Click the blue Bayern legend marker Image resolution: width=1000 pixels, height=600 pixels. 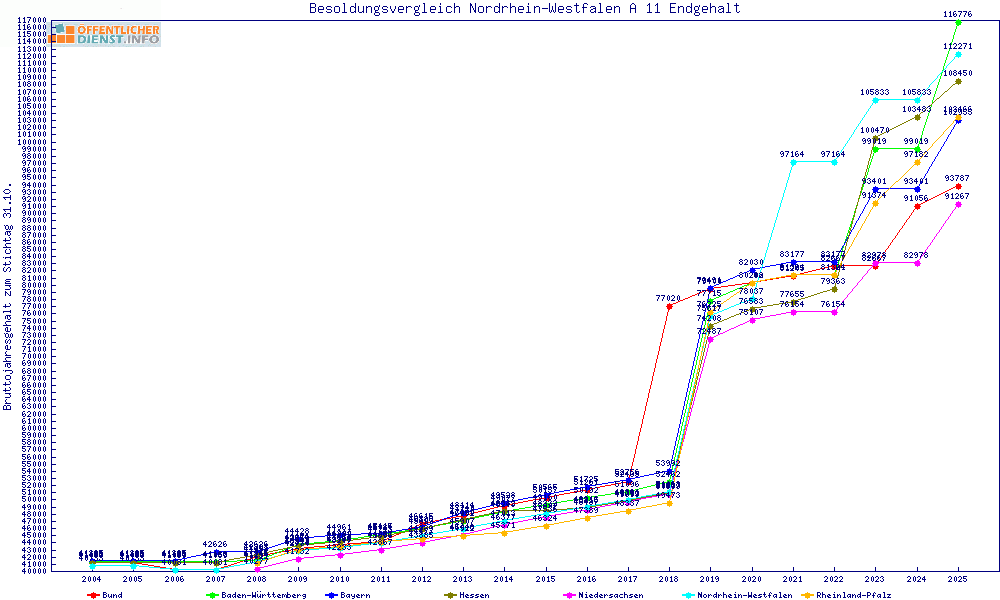[x=329, y=595]
